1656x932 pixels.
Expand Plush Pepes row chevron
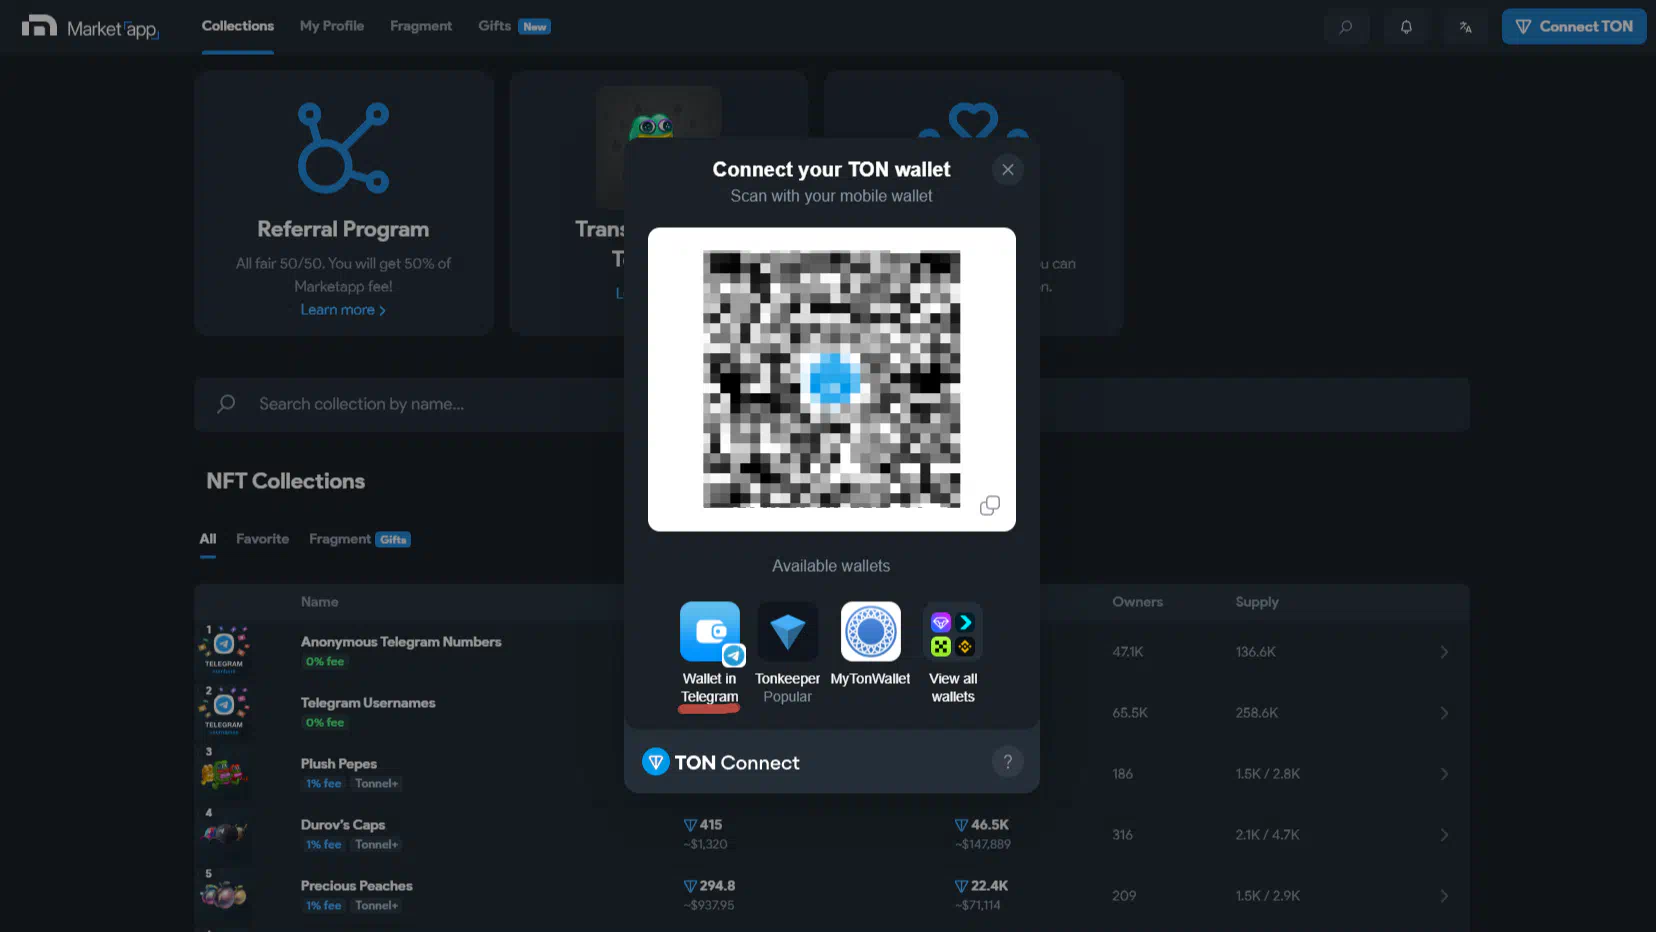click(1444, 774)
